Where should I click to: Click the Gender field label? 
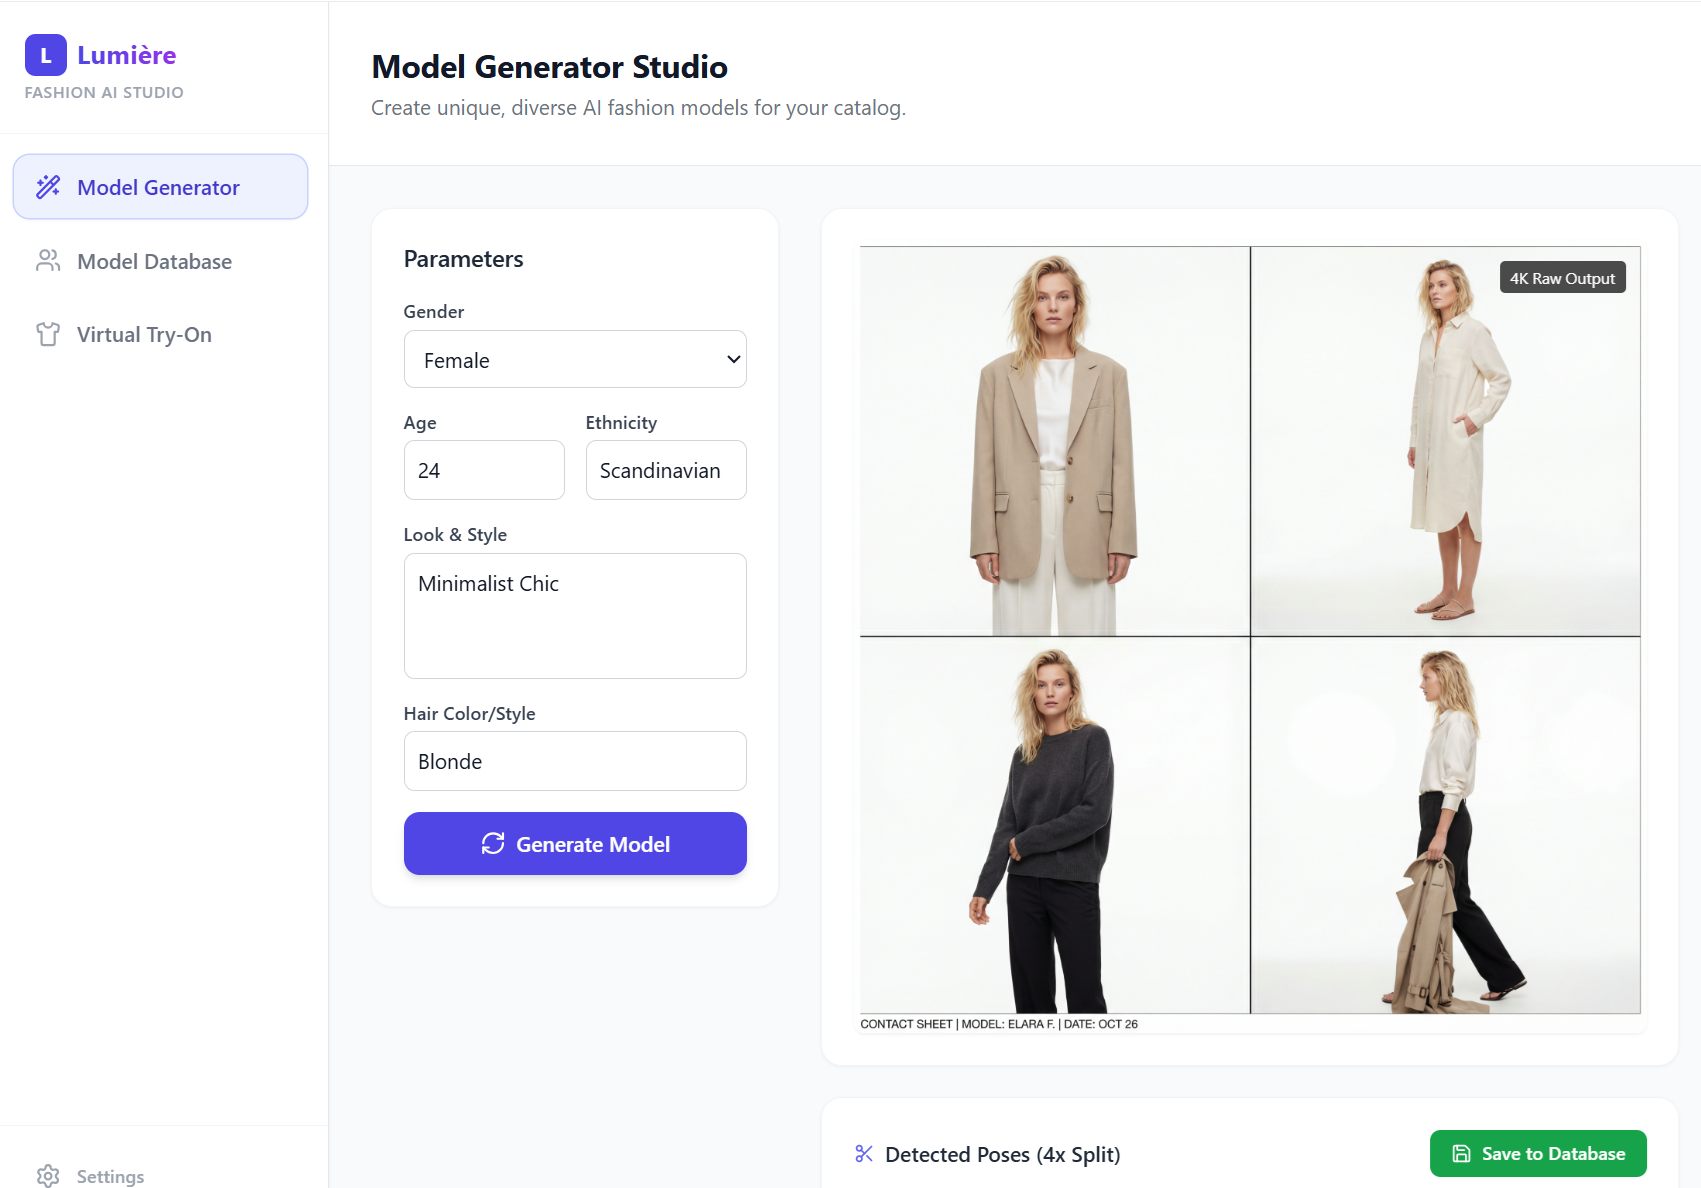[x=433, y=311]
